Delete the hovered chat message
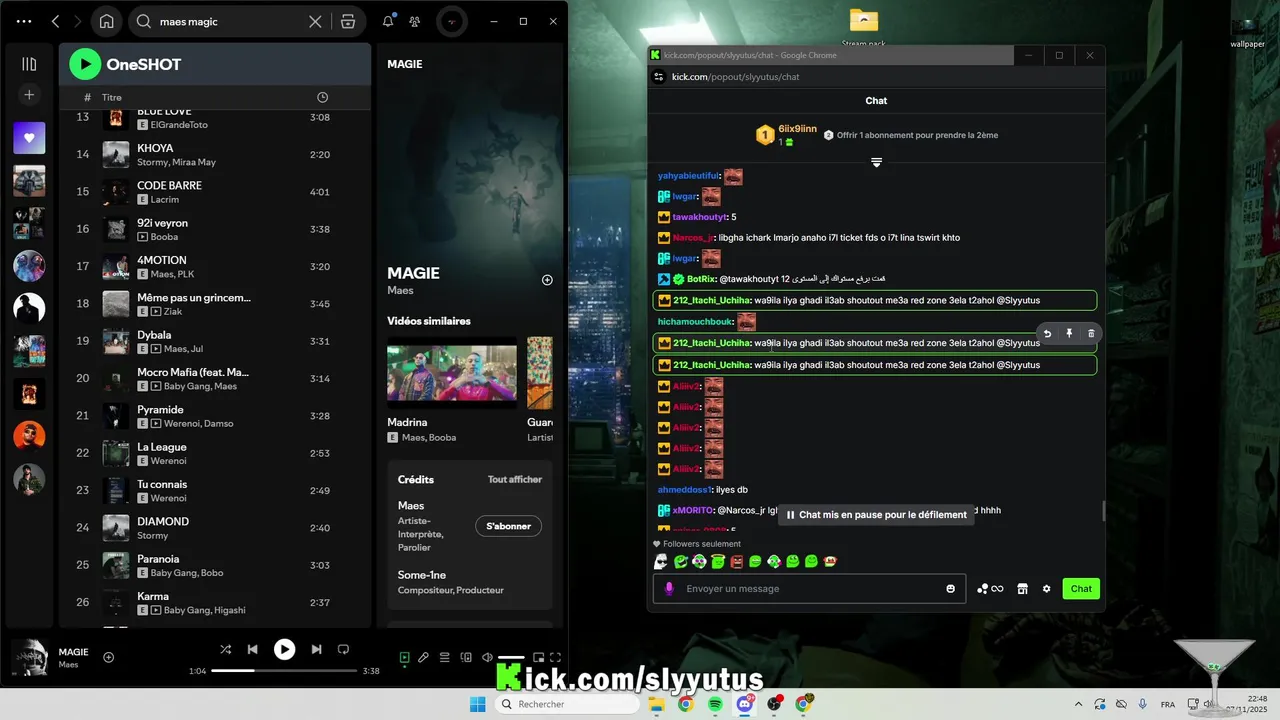Screen dimensions: 1280x720 pyautogui.click(x=1091, y=334)
